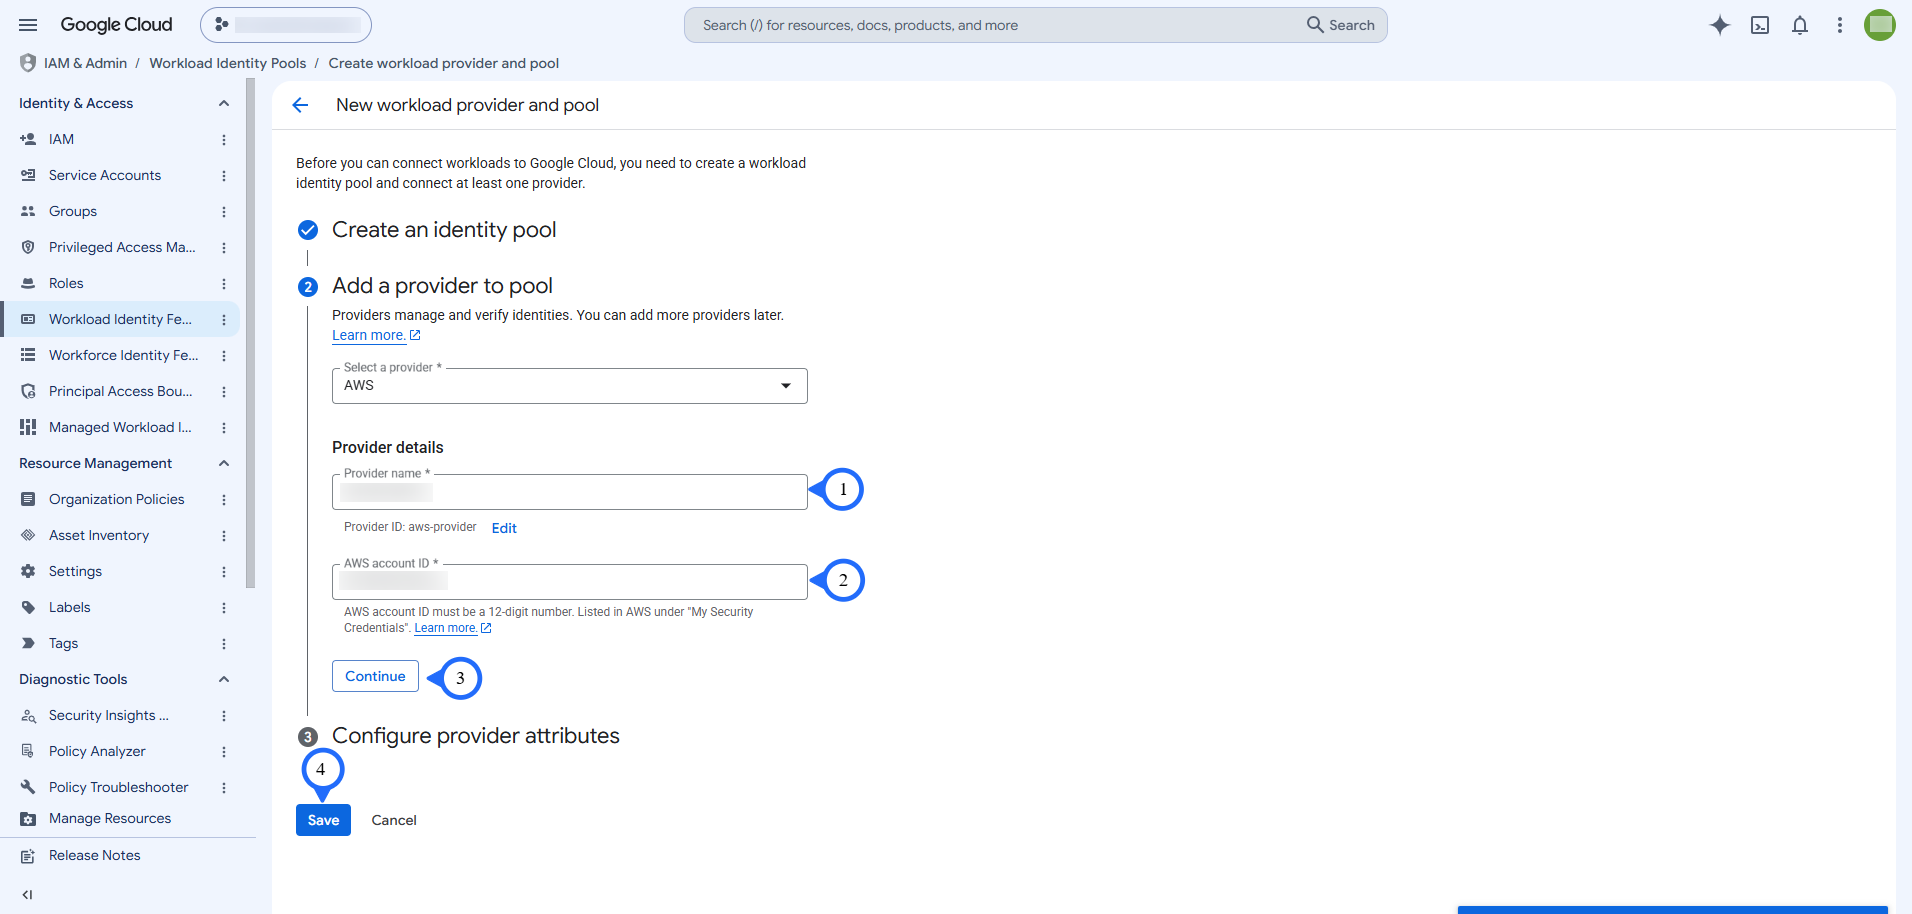Click the three-dot menu next to Asset Inventory
The image size is (1912, 914).
[224, 536]
